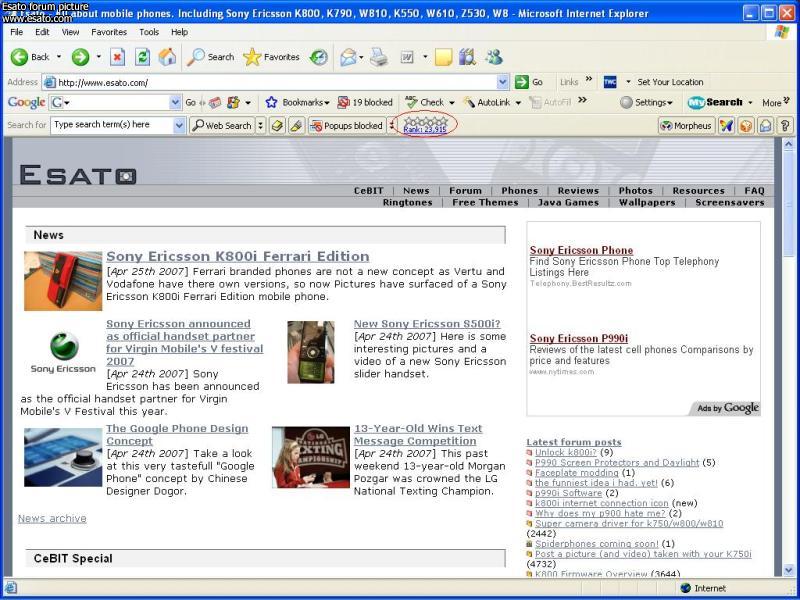Open the Morpheus toolbar button

[x=686, y=126]
